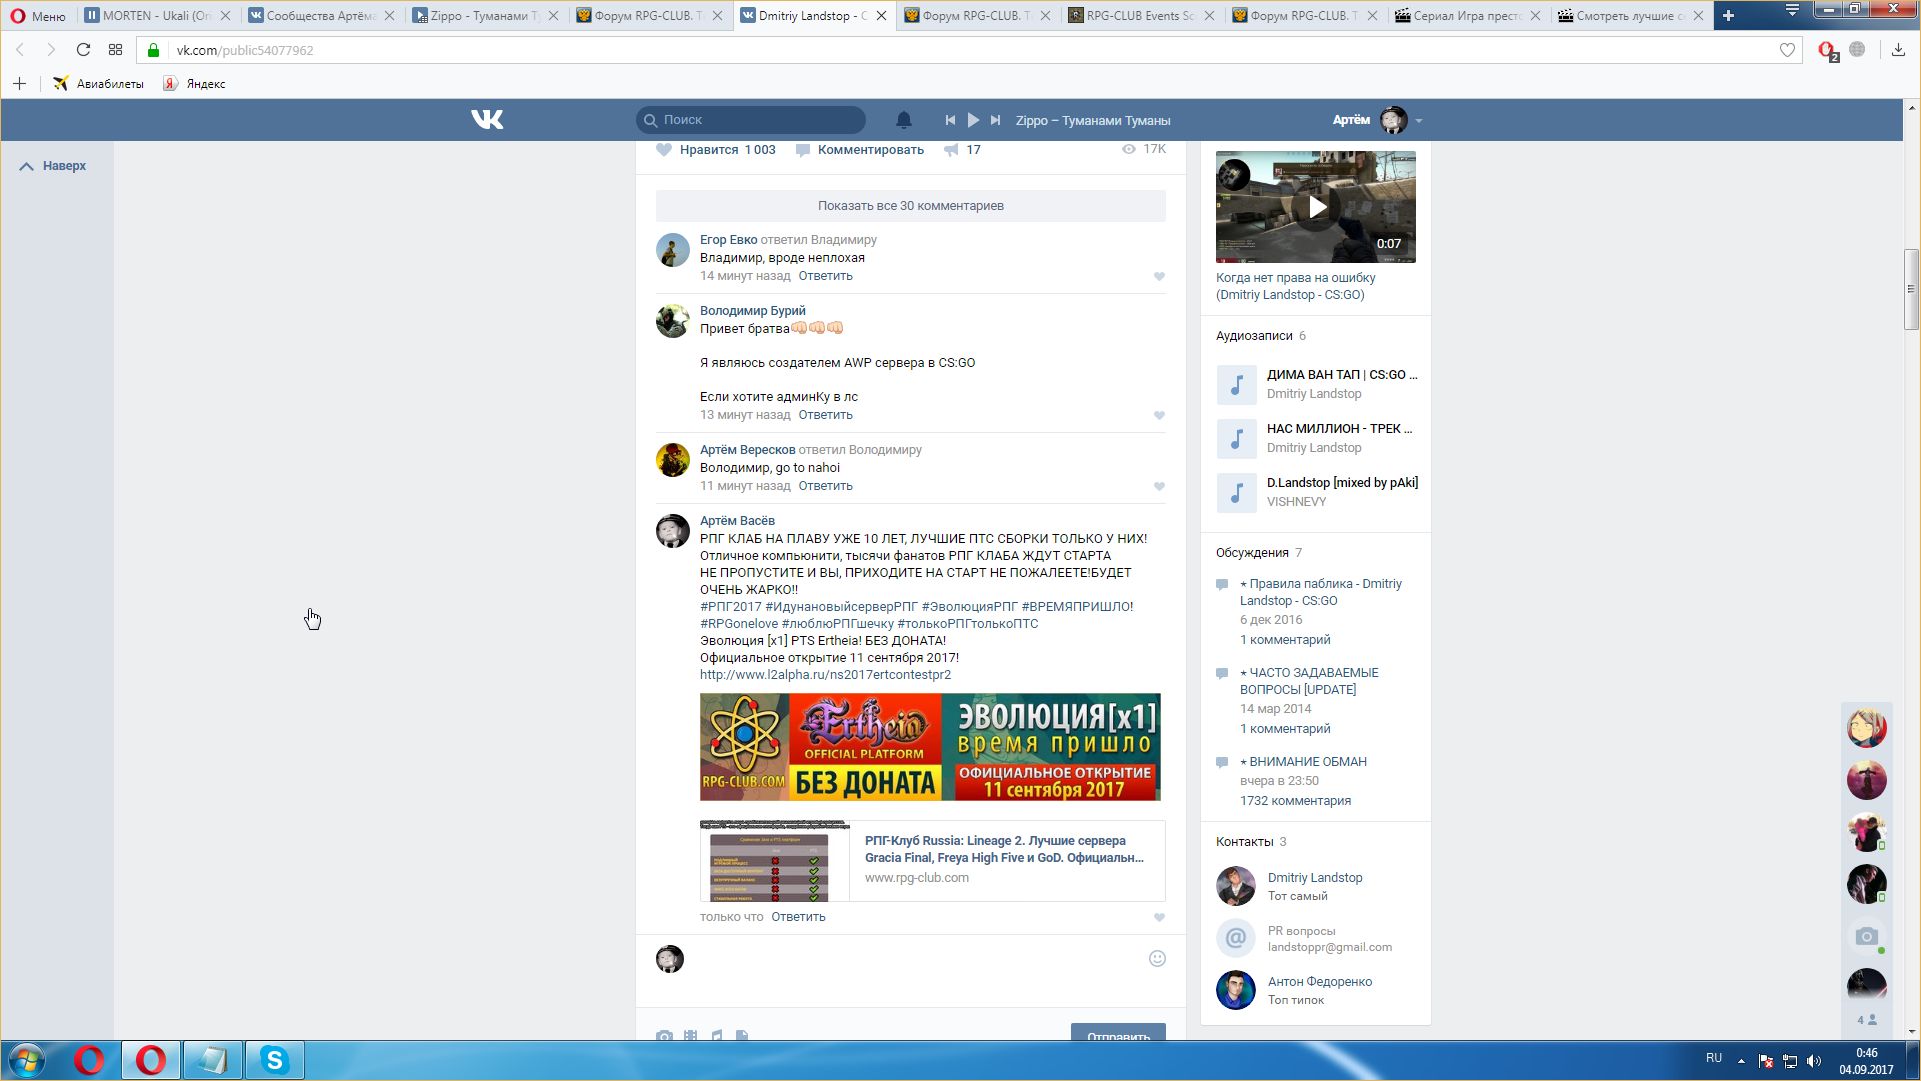Switch to RPG-CLUB Events tab

coord(1140,16)
